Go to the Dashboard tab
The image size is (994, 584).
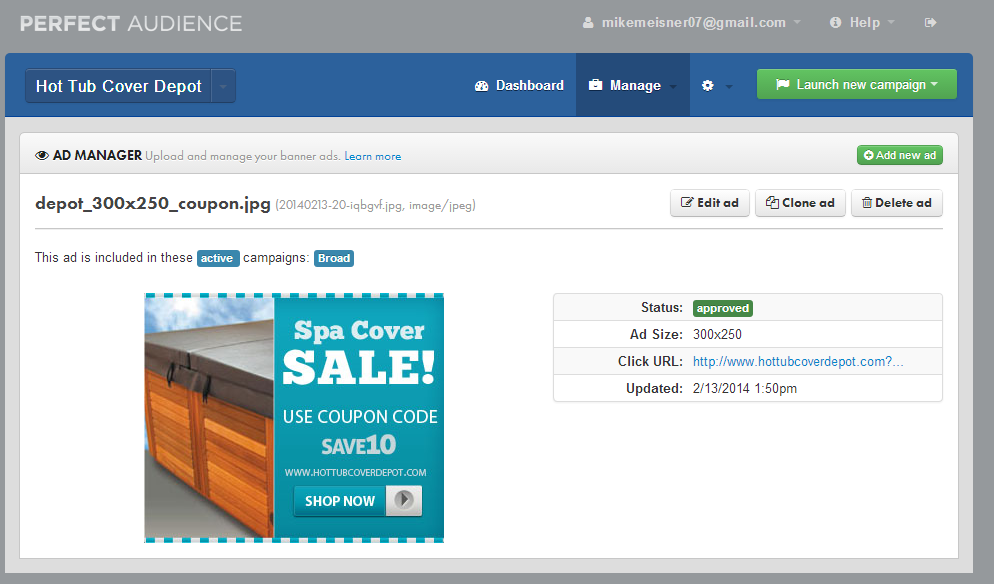tap(519, 86)
